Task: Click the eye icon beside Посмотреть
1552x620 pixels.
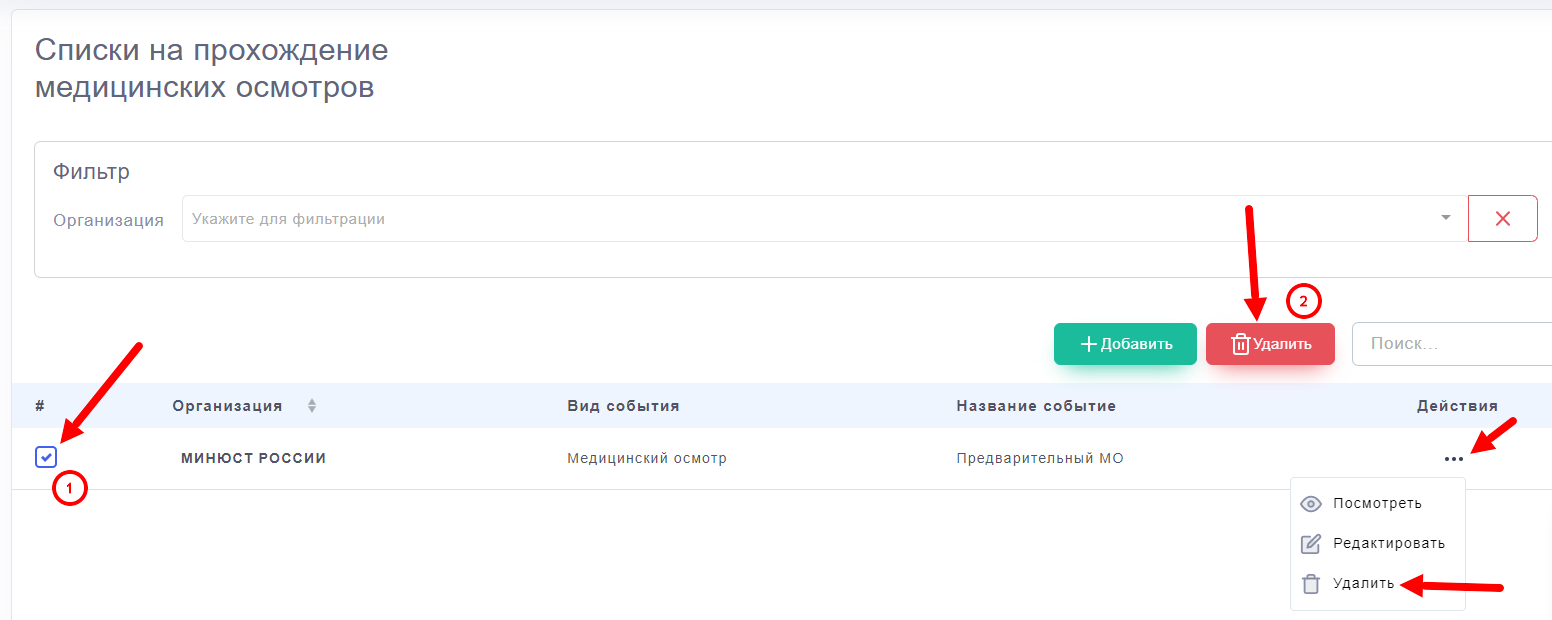Action: click(x=1311, y=504)
